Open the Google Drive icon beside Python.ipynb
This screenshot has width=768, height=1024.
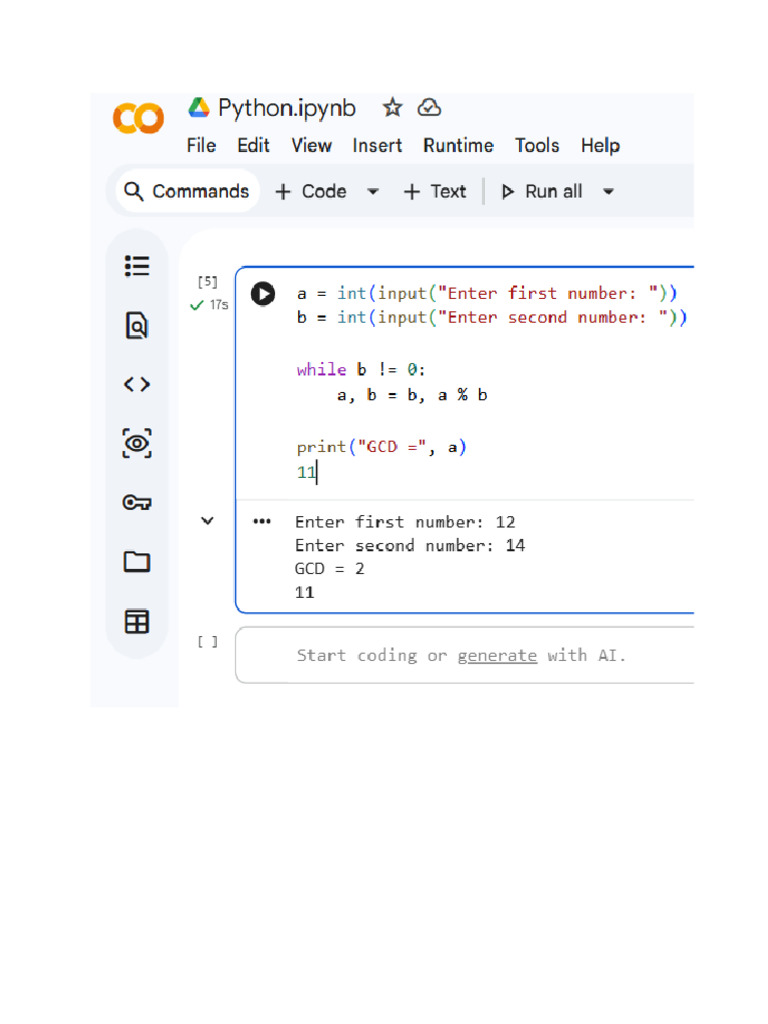click(x=199, y=107)
